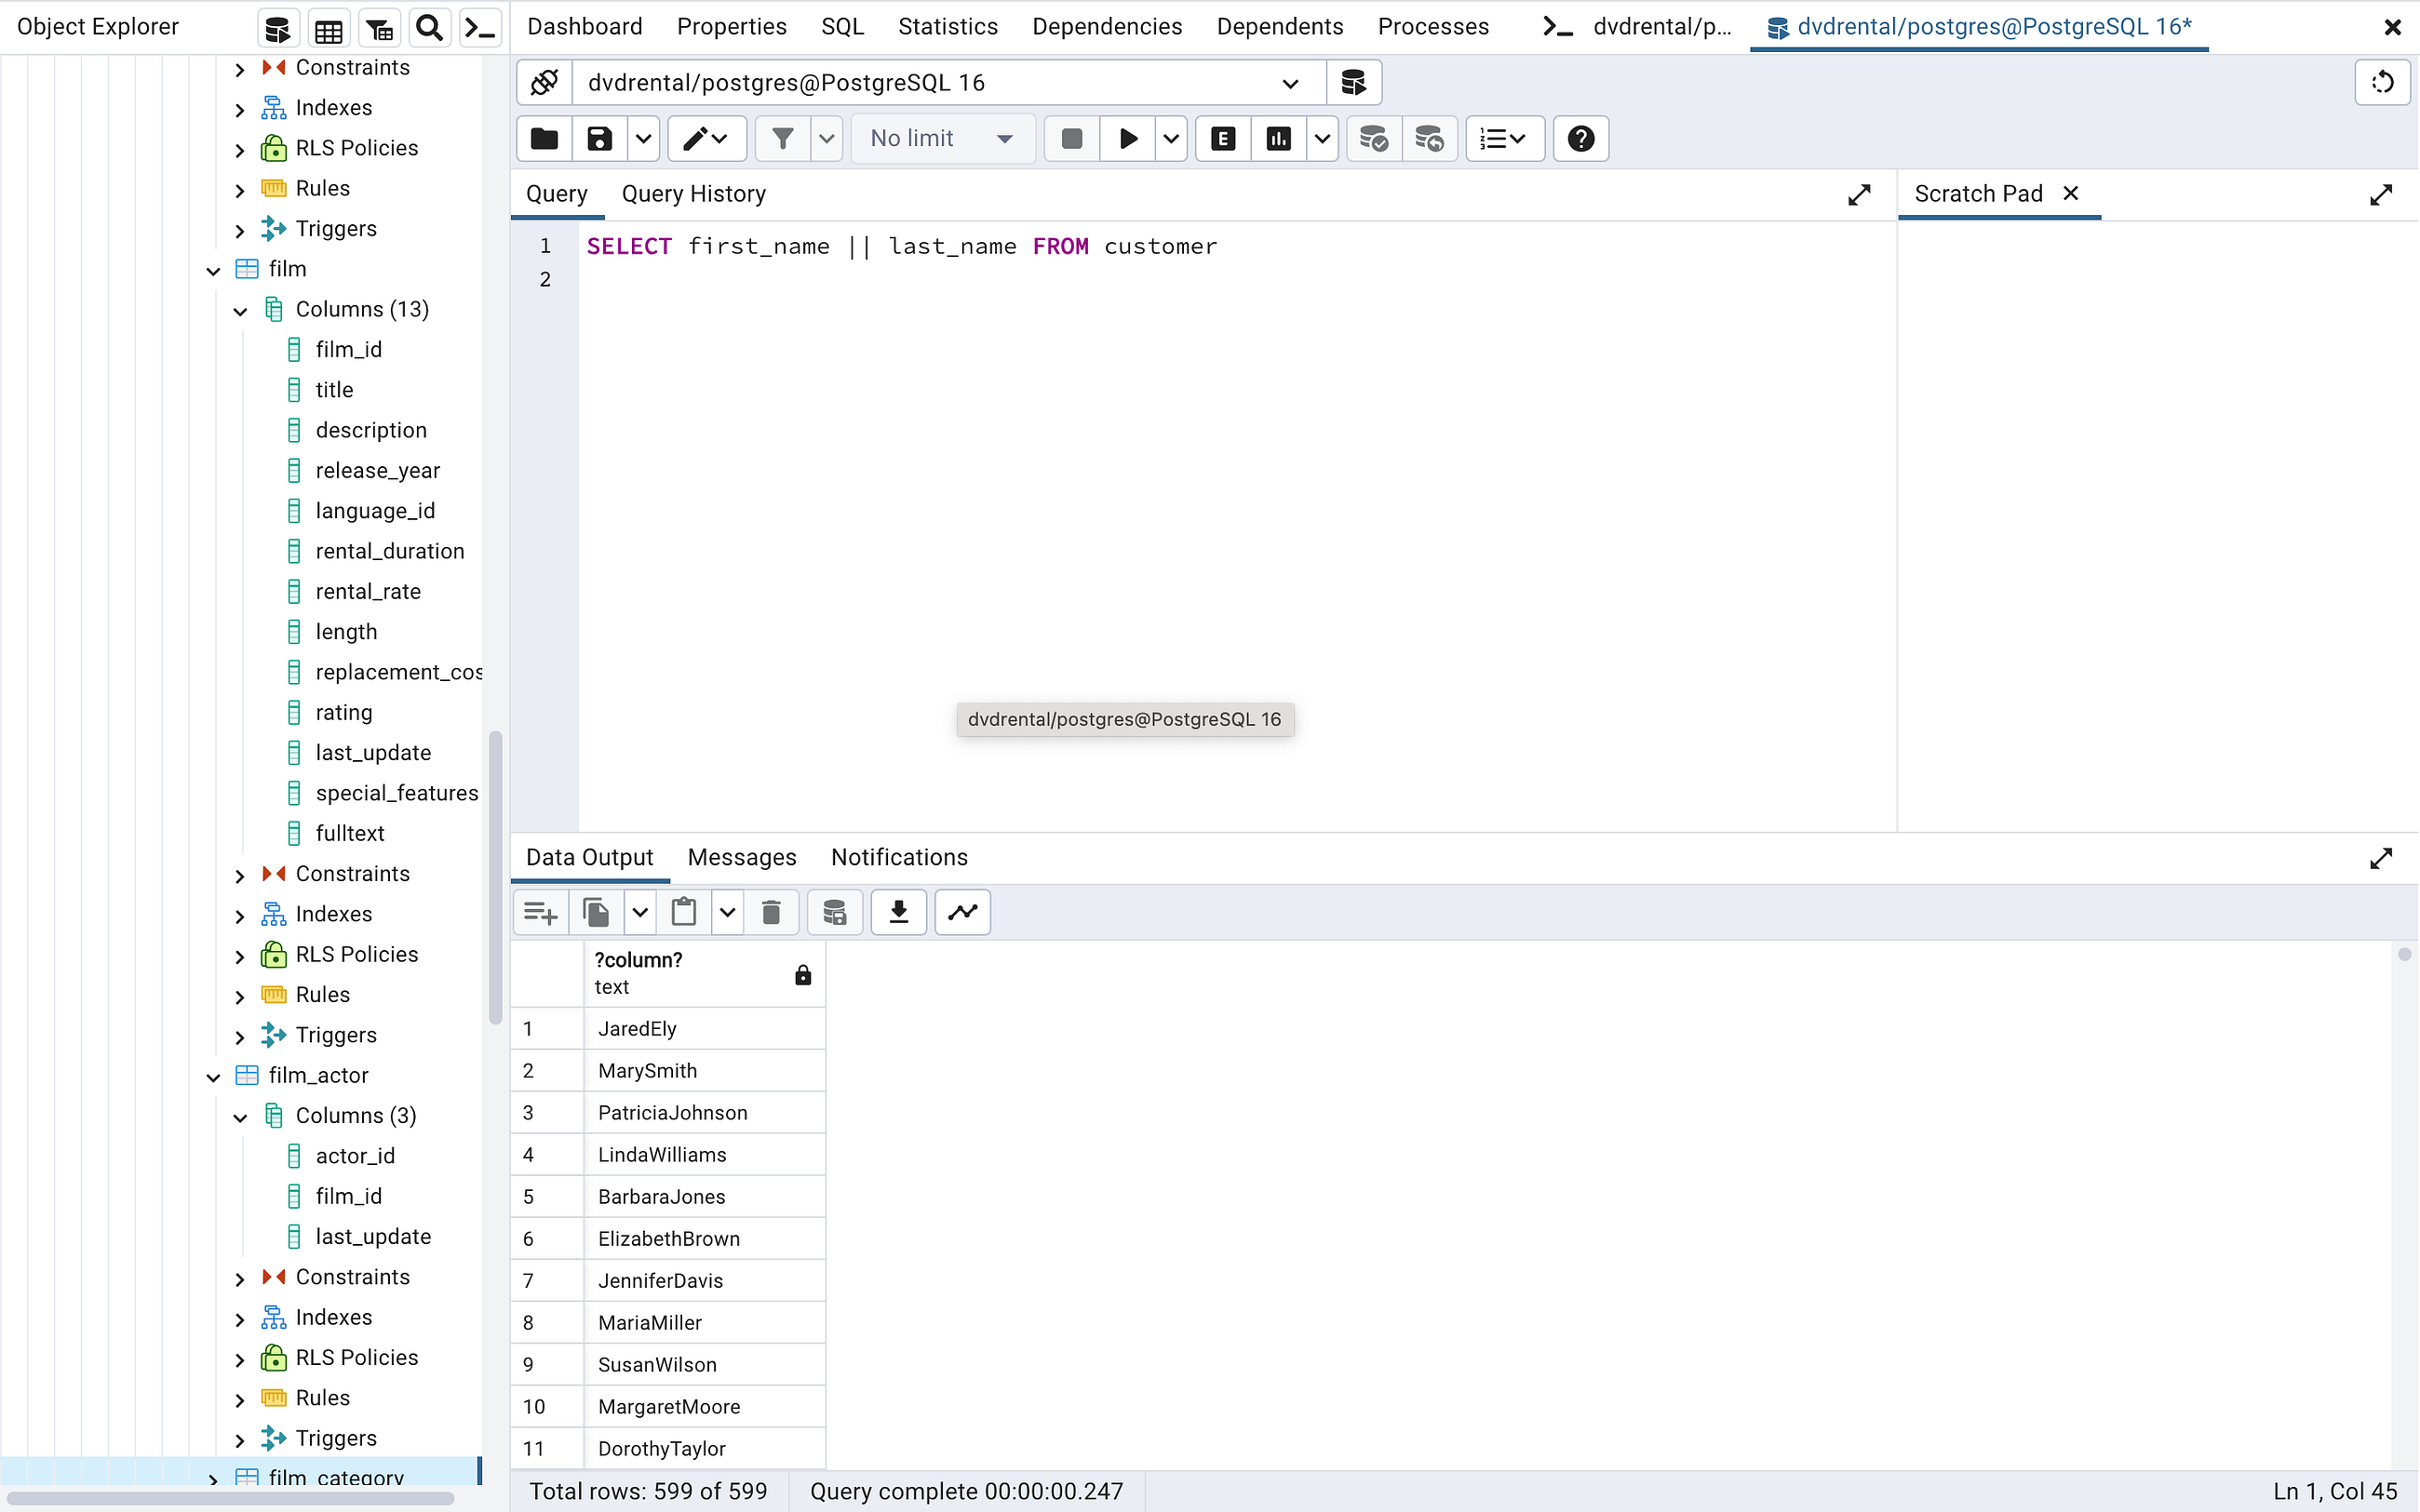Open the Explain Analyze options dropdown arrow
Image resolution: width=2420 pixels, height=1512 pixels.
(x=1322, y=138)
